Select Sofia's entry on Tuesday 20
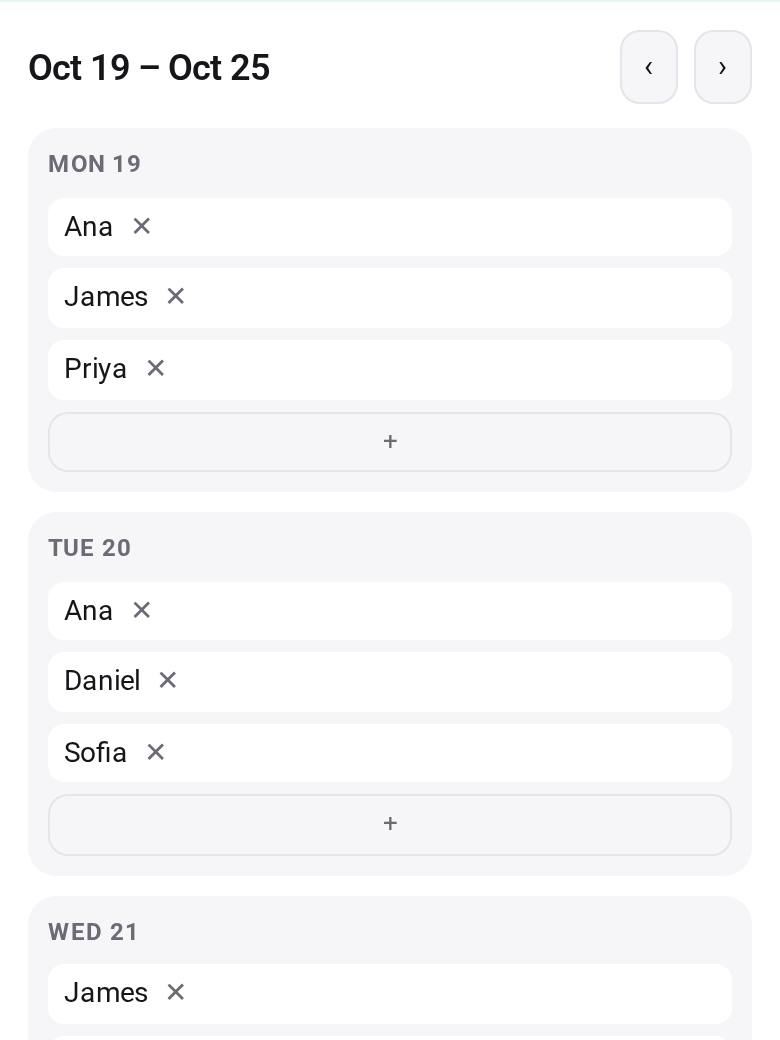The height and width of the screenshot is (1040, 780). coord(390,753)
